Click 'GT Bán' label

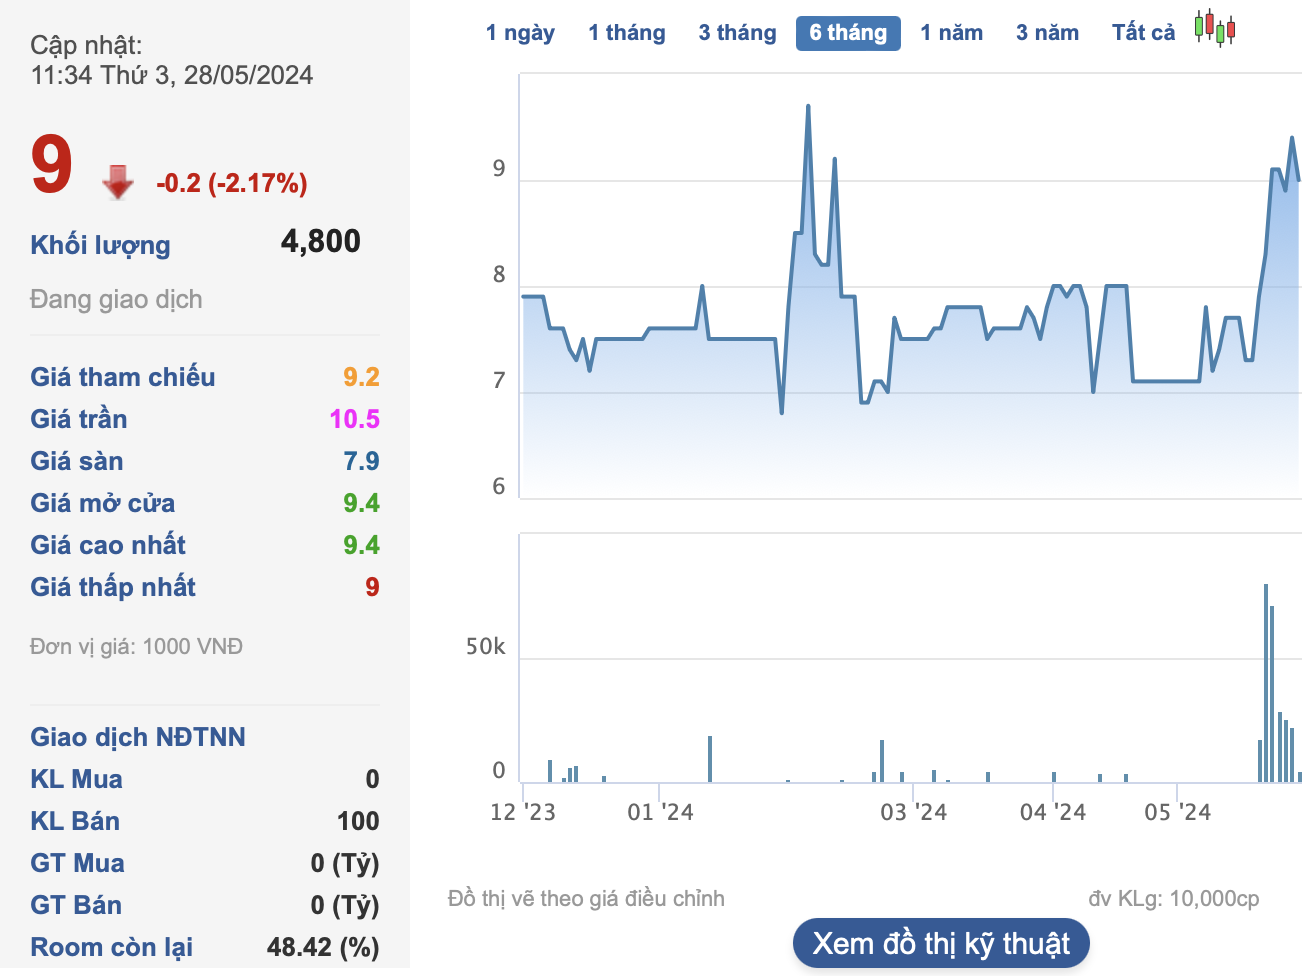tap(76, 905)
